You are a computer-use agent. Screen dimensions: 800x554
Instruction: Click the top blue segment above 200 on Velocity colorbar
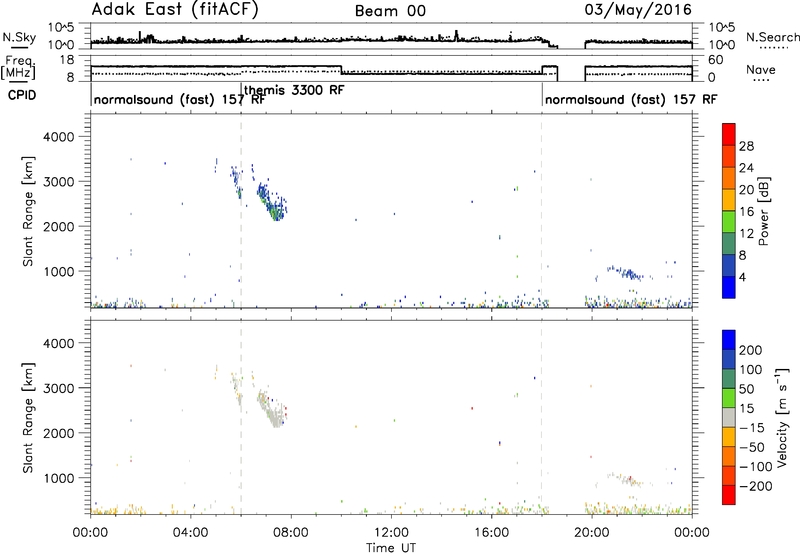coord(729,340)
